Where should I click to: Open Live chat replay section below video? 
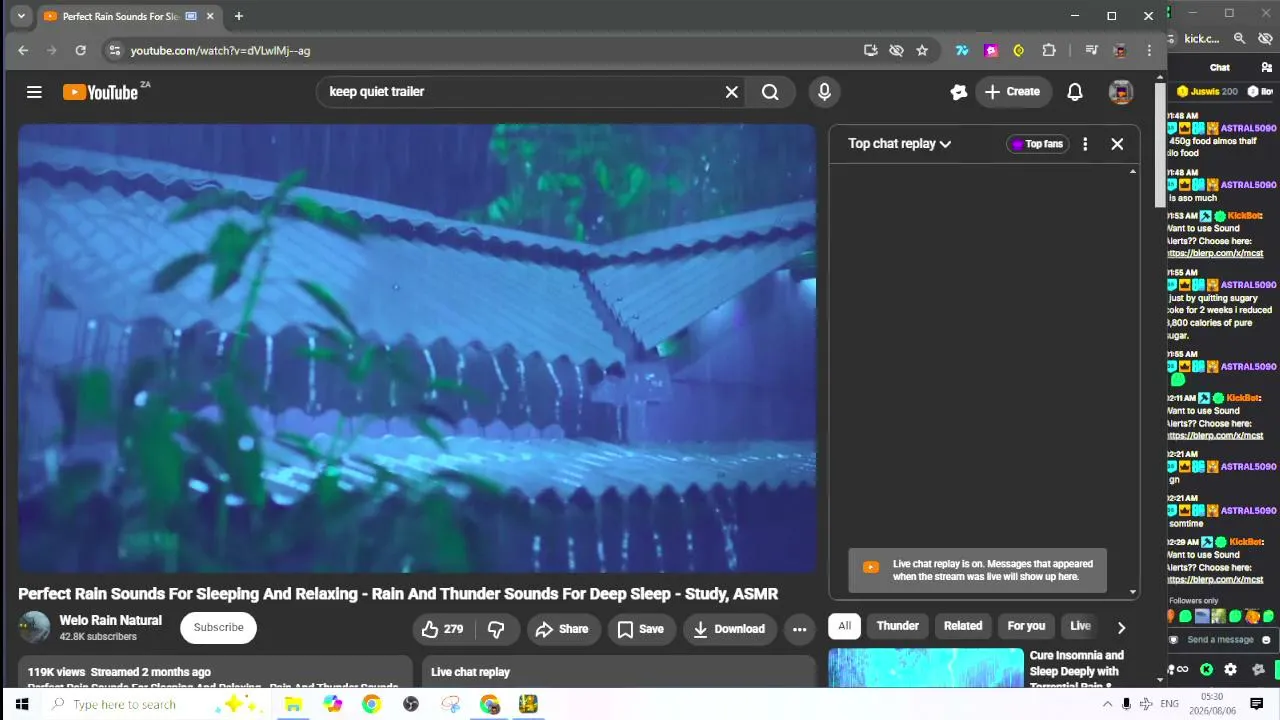click(x=618, y=671)
